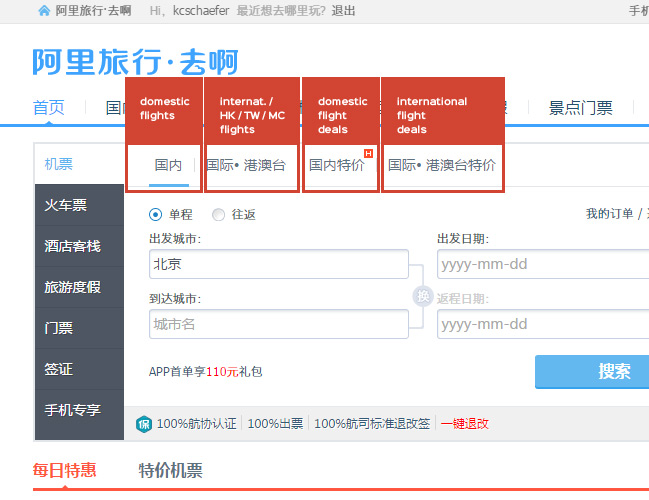Select 酒店客栈 in the left sidebar
This screenshot has height=500, width=649.
(x=79, y=246)
